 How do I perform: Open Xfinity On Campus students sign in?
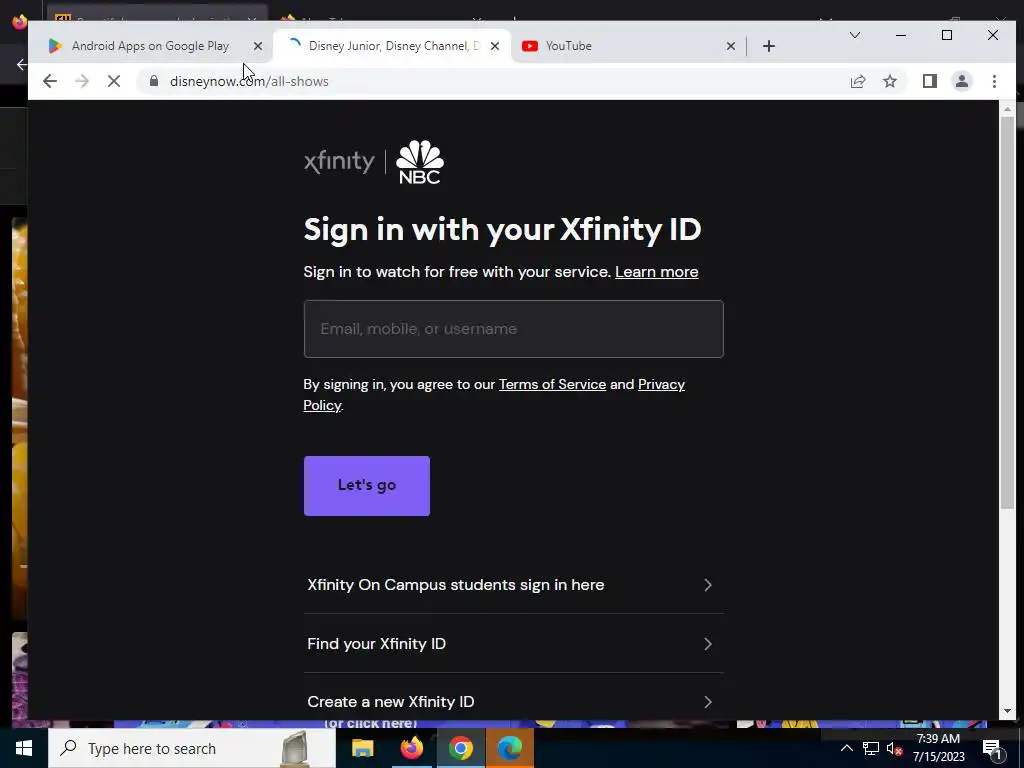(x=513, y=584)
